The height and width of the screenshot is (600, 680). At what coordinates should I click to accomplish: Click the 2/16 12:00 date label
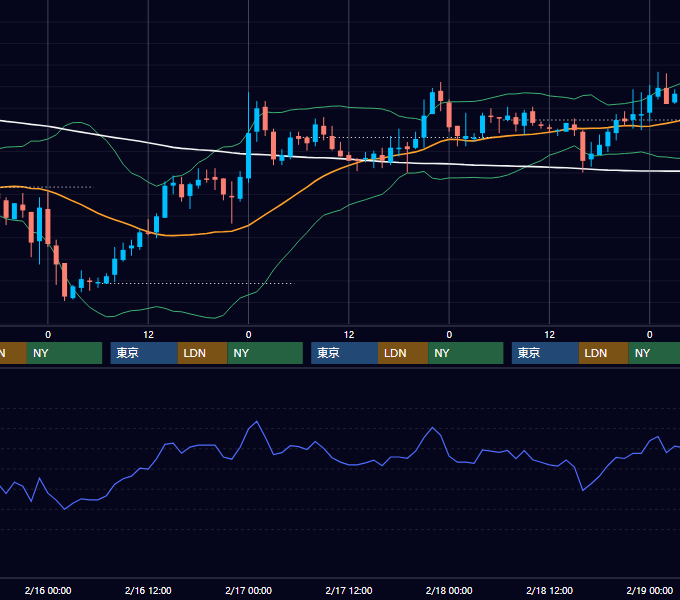[x=148, y=590]
